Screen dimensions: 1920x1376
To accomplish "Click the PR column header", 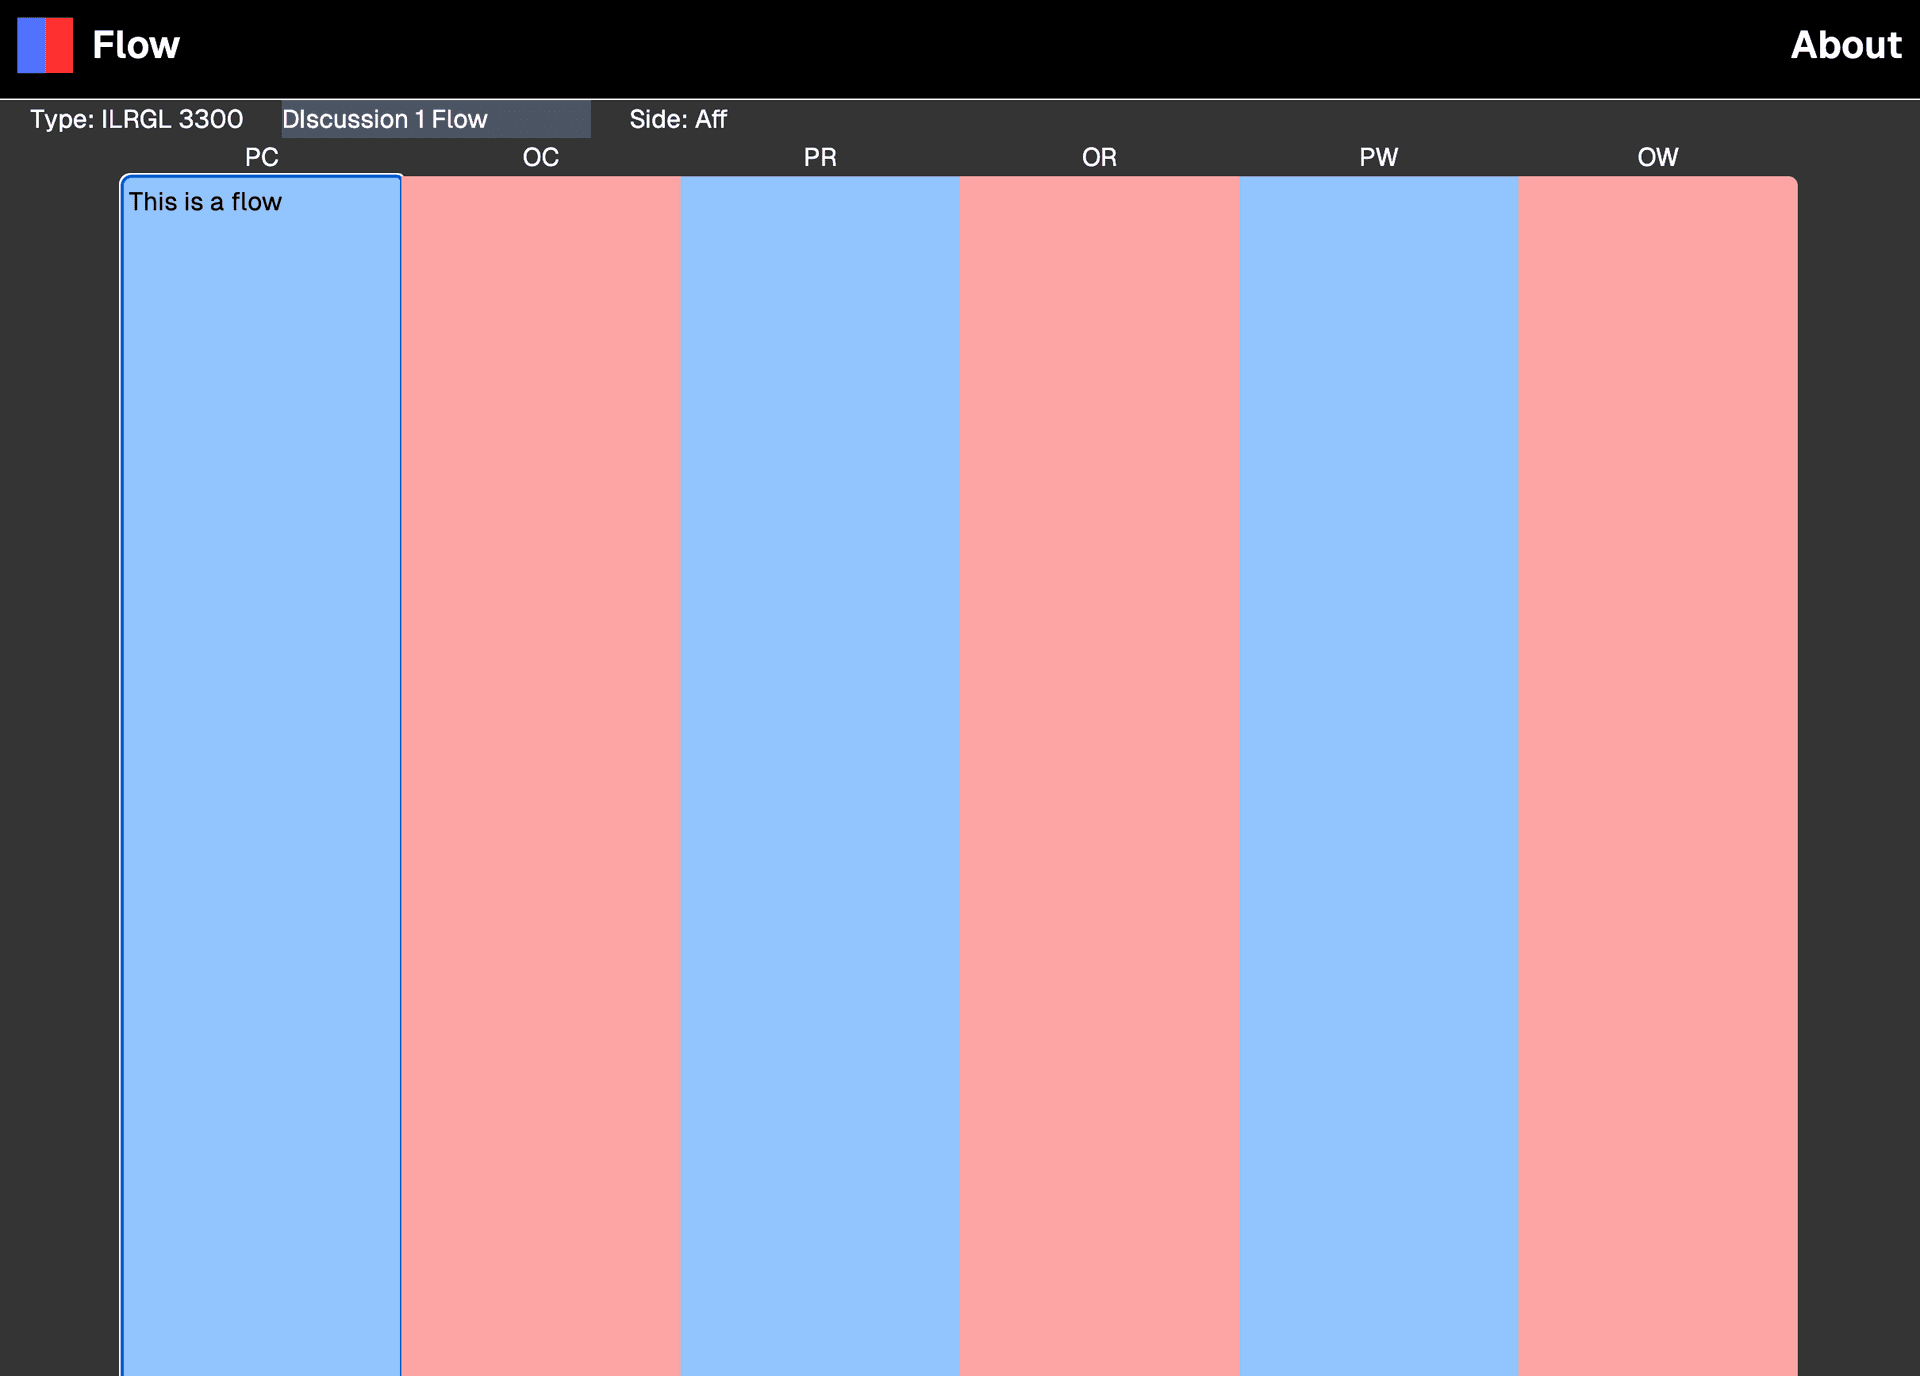I will coord(819,157).
